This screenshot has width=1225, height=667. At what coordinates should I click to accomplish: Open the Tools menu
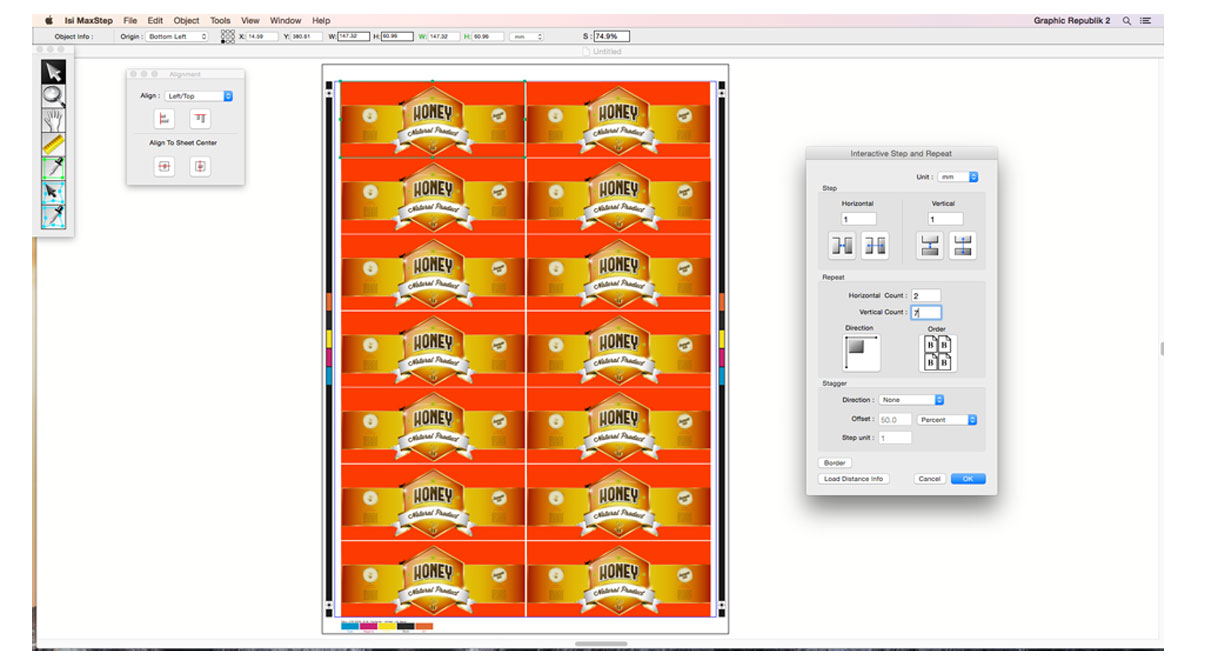220,20
